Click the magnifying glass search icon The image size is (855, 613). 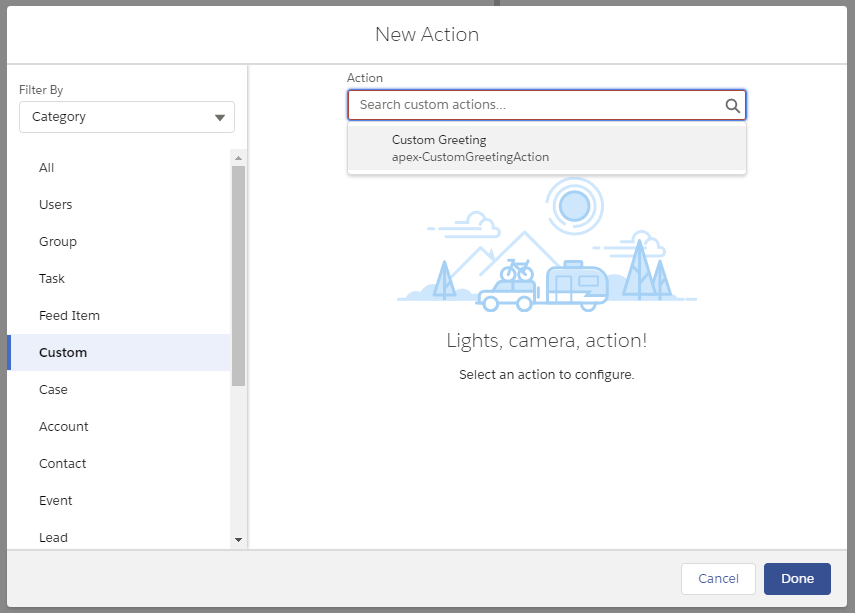(x=732, y=104)
